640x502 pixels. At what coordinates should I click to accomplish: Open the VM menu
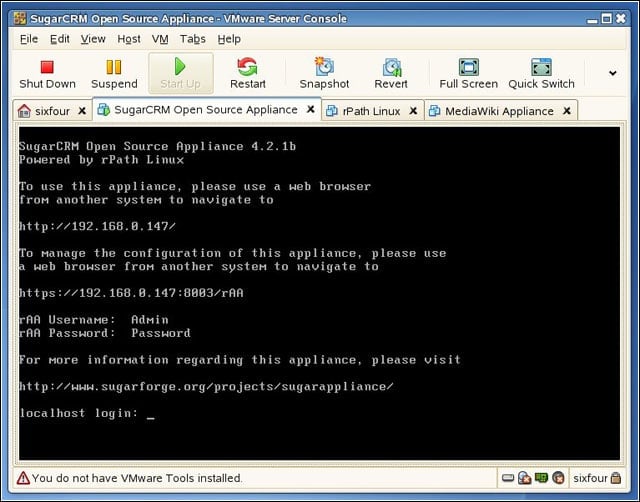(160, 39)
